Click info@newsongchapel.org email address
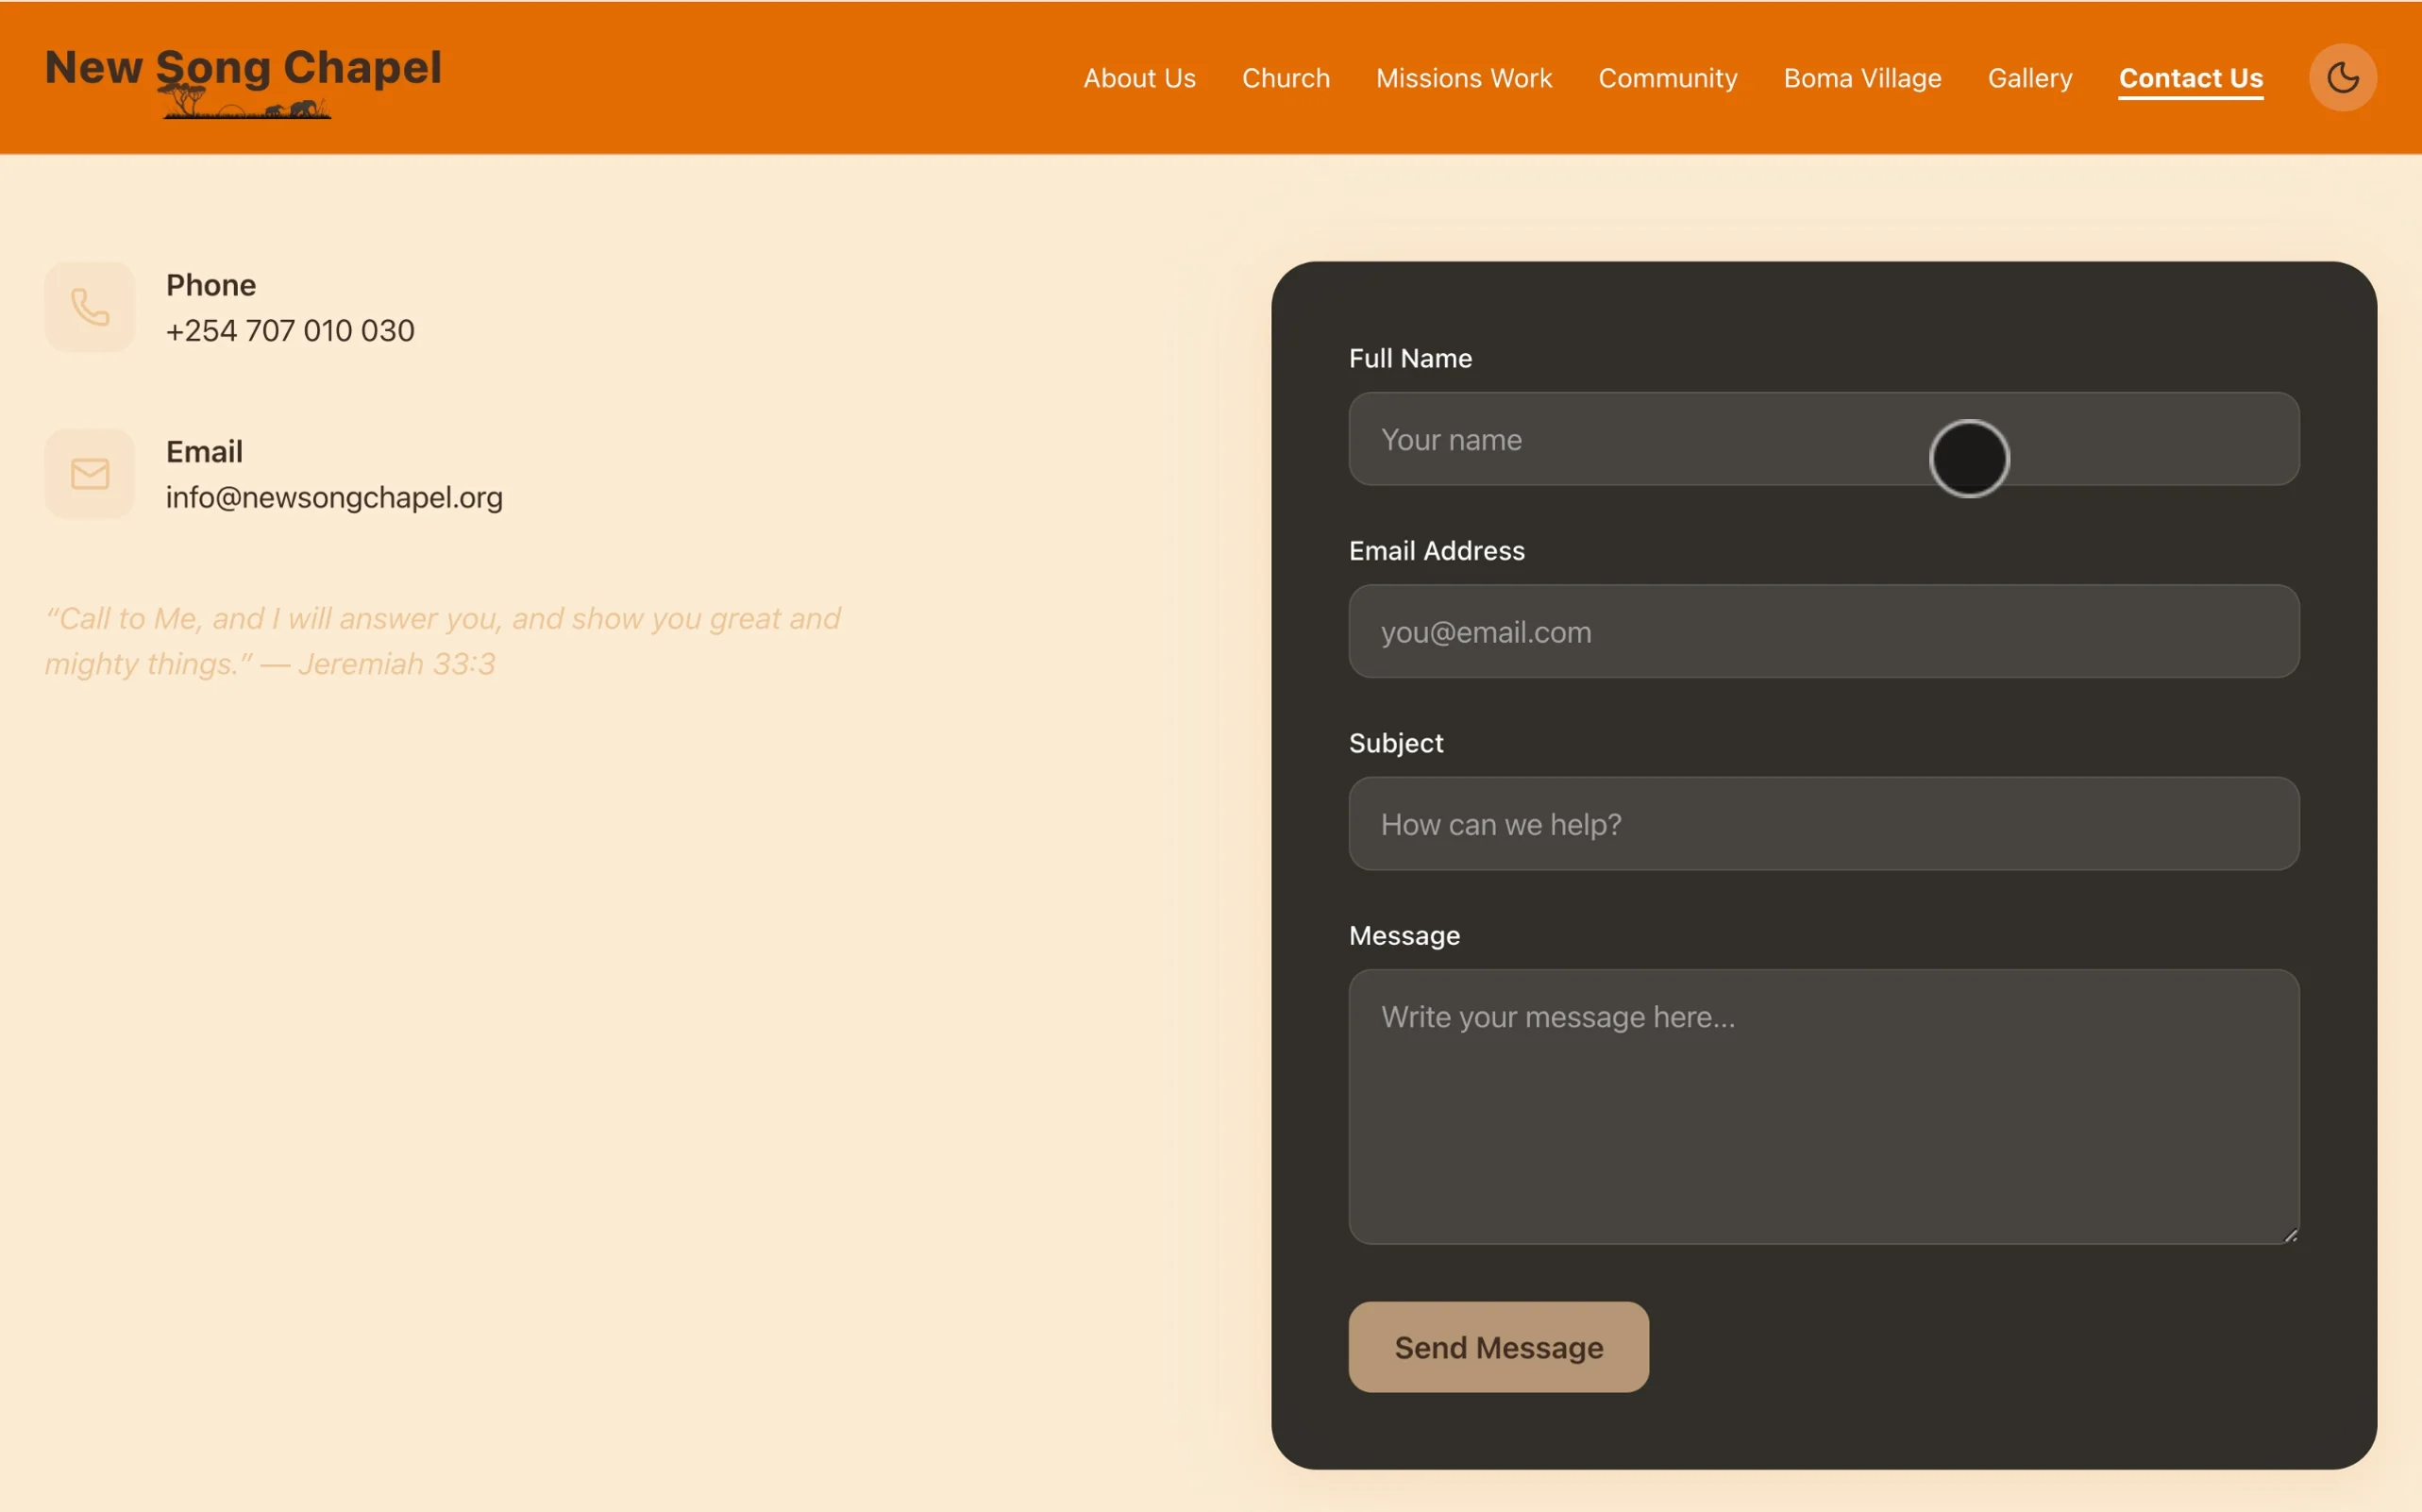Screen dimensions: 2422x1512 (x=334, y=498)
